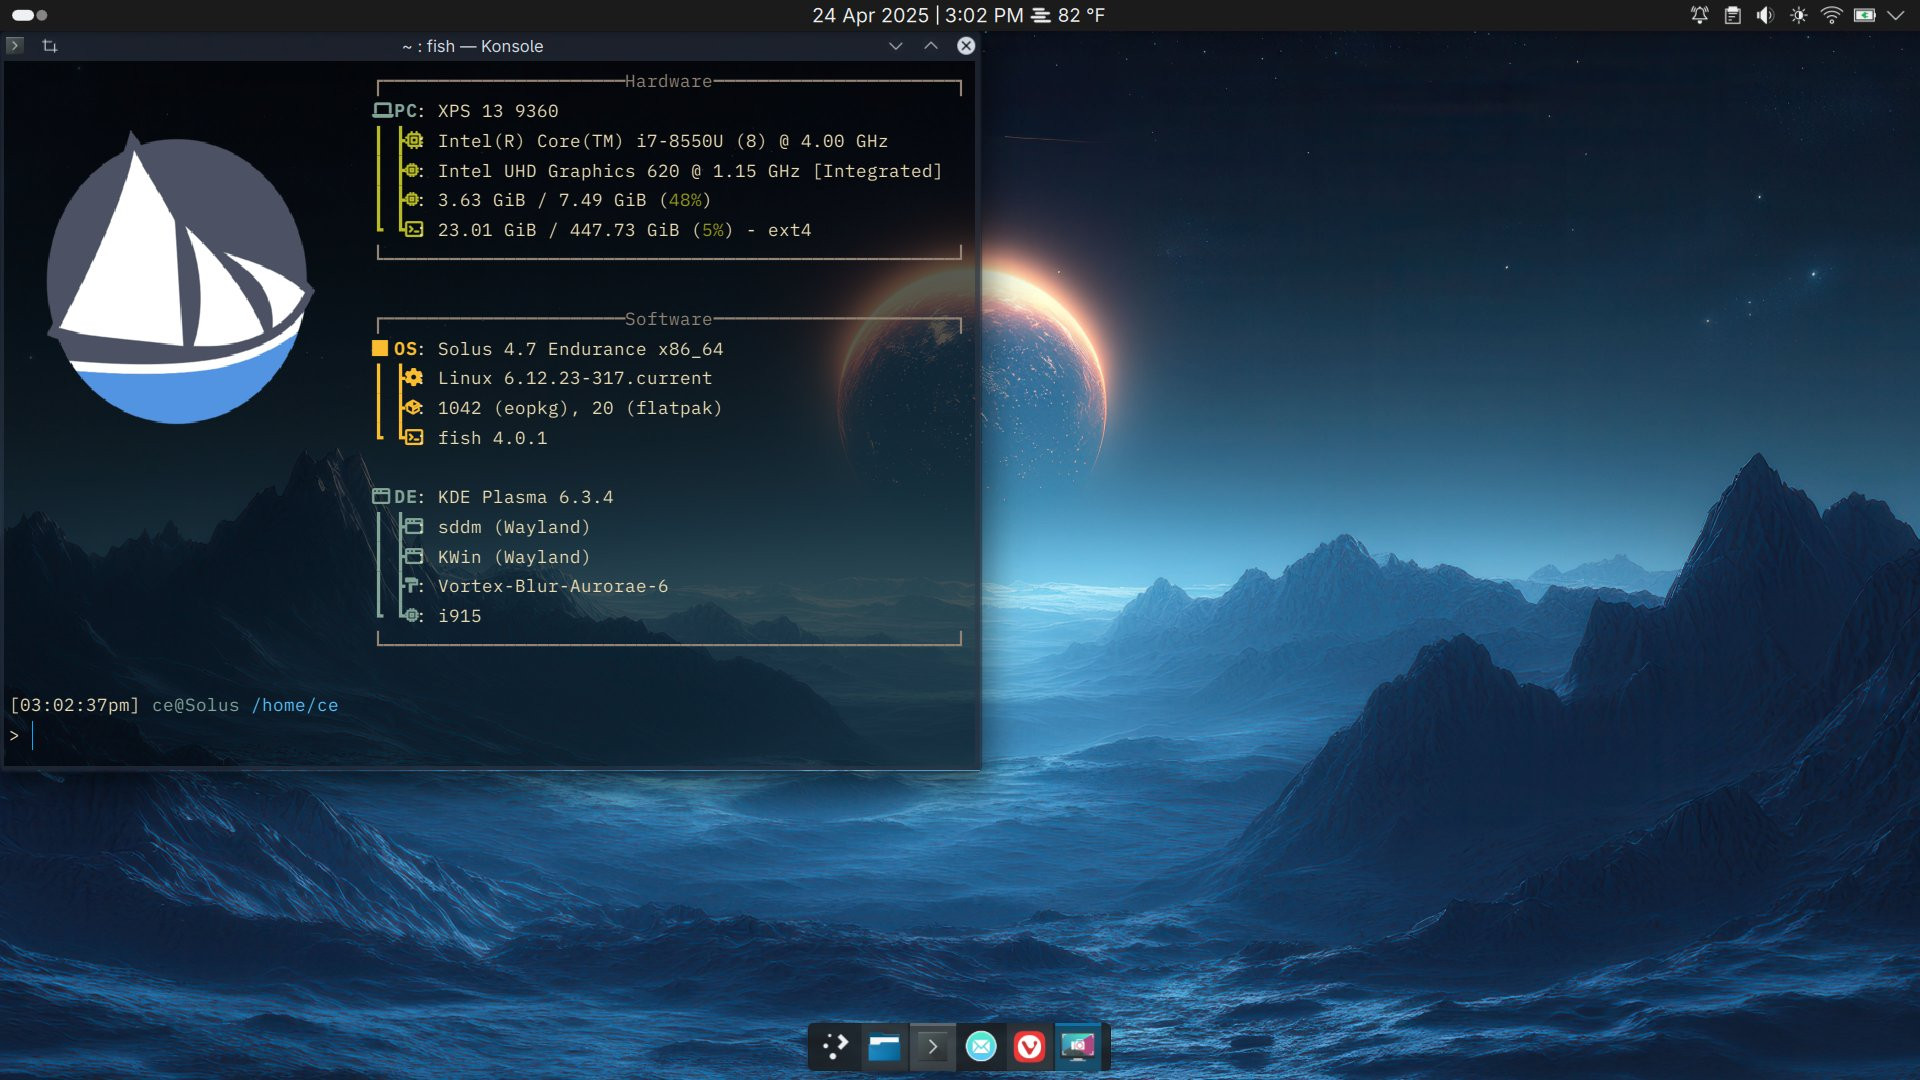Click the 'XPS 13 9360' text

(x=498, y=111)
